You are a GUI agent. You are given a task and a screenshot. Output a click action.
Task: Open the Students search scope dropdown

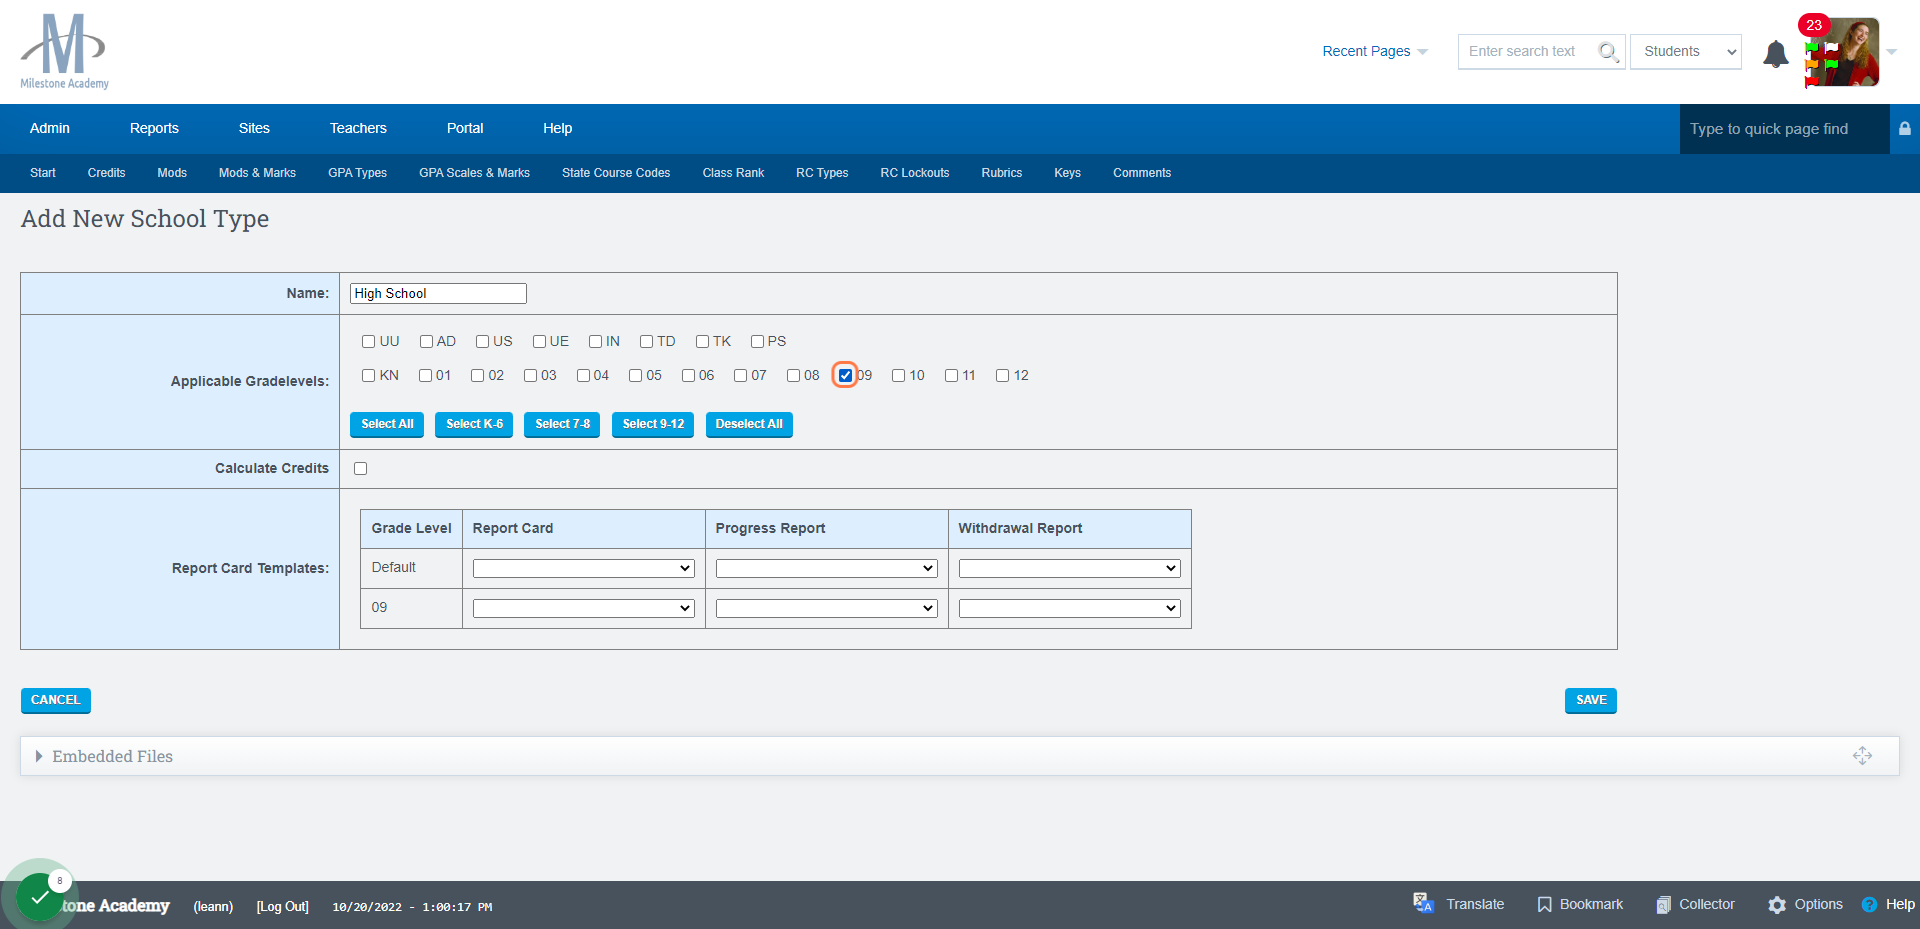click(1686, 51)
